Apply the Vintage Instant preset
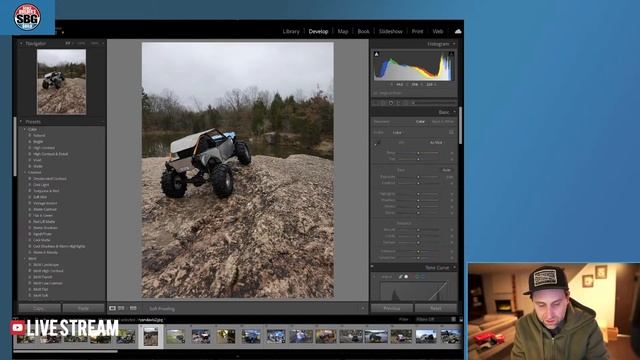 (45, 203)
